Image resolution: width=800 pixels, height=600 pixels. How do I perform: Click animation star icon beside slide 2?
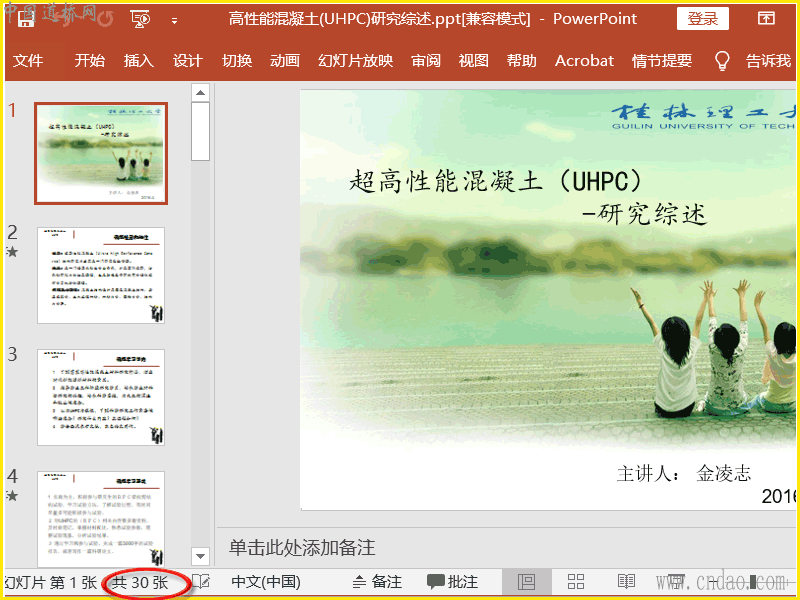tap(12, 252)
